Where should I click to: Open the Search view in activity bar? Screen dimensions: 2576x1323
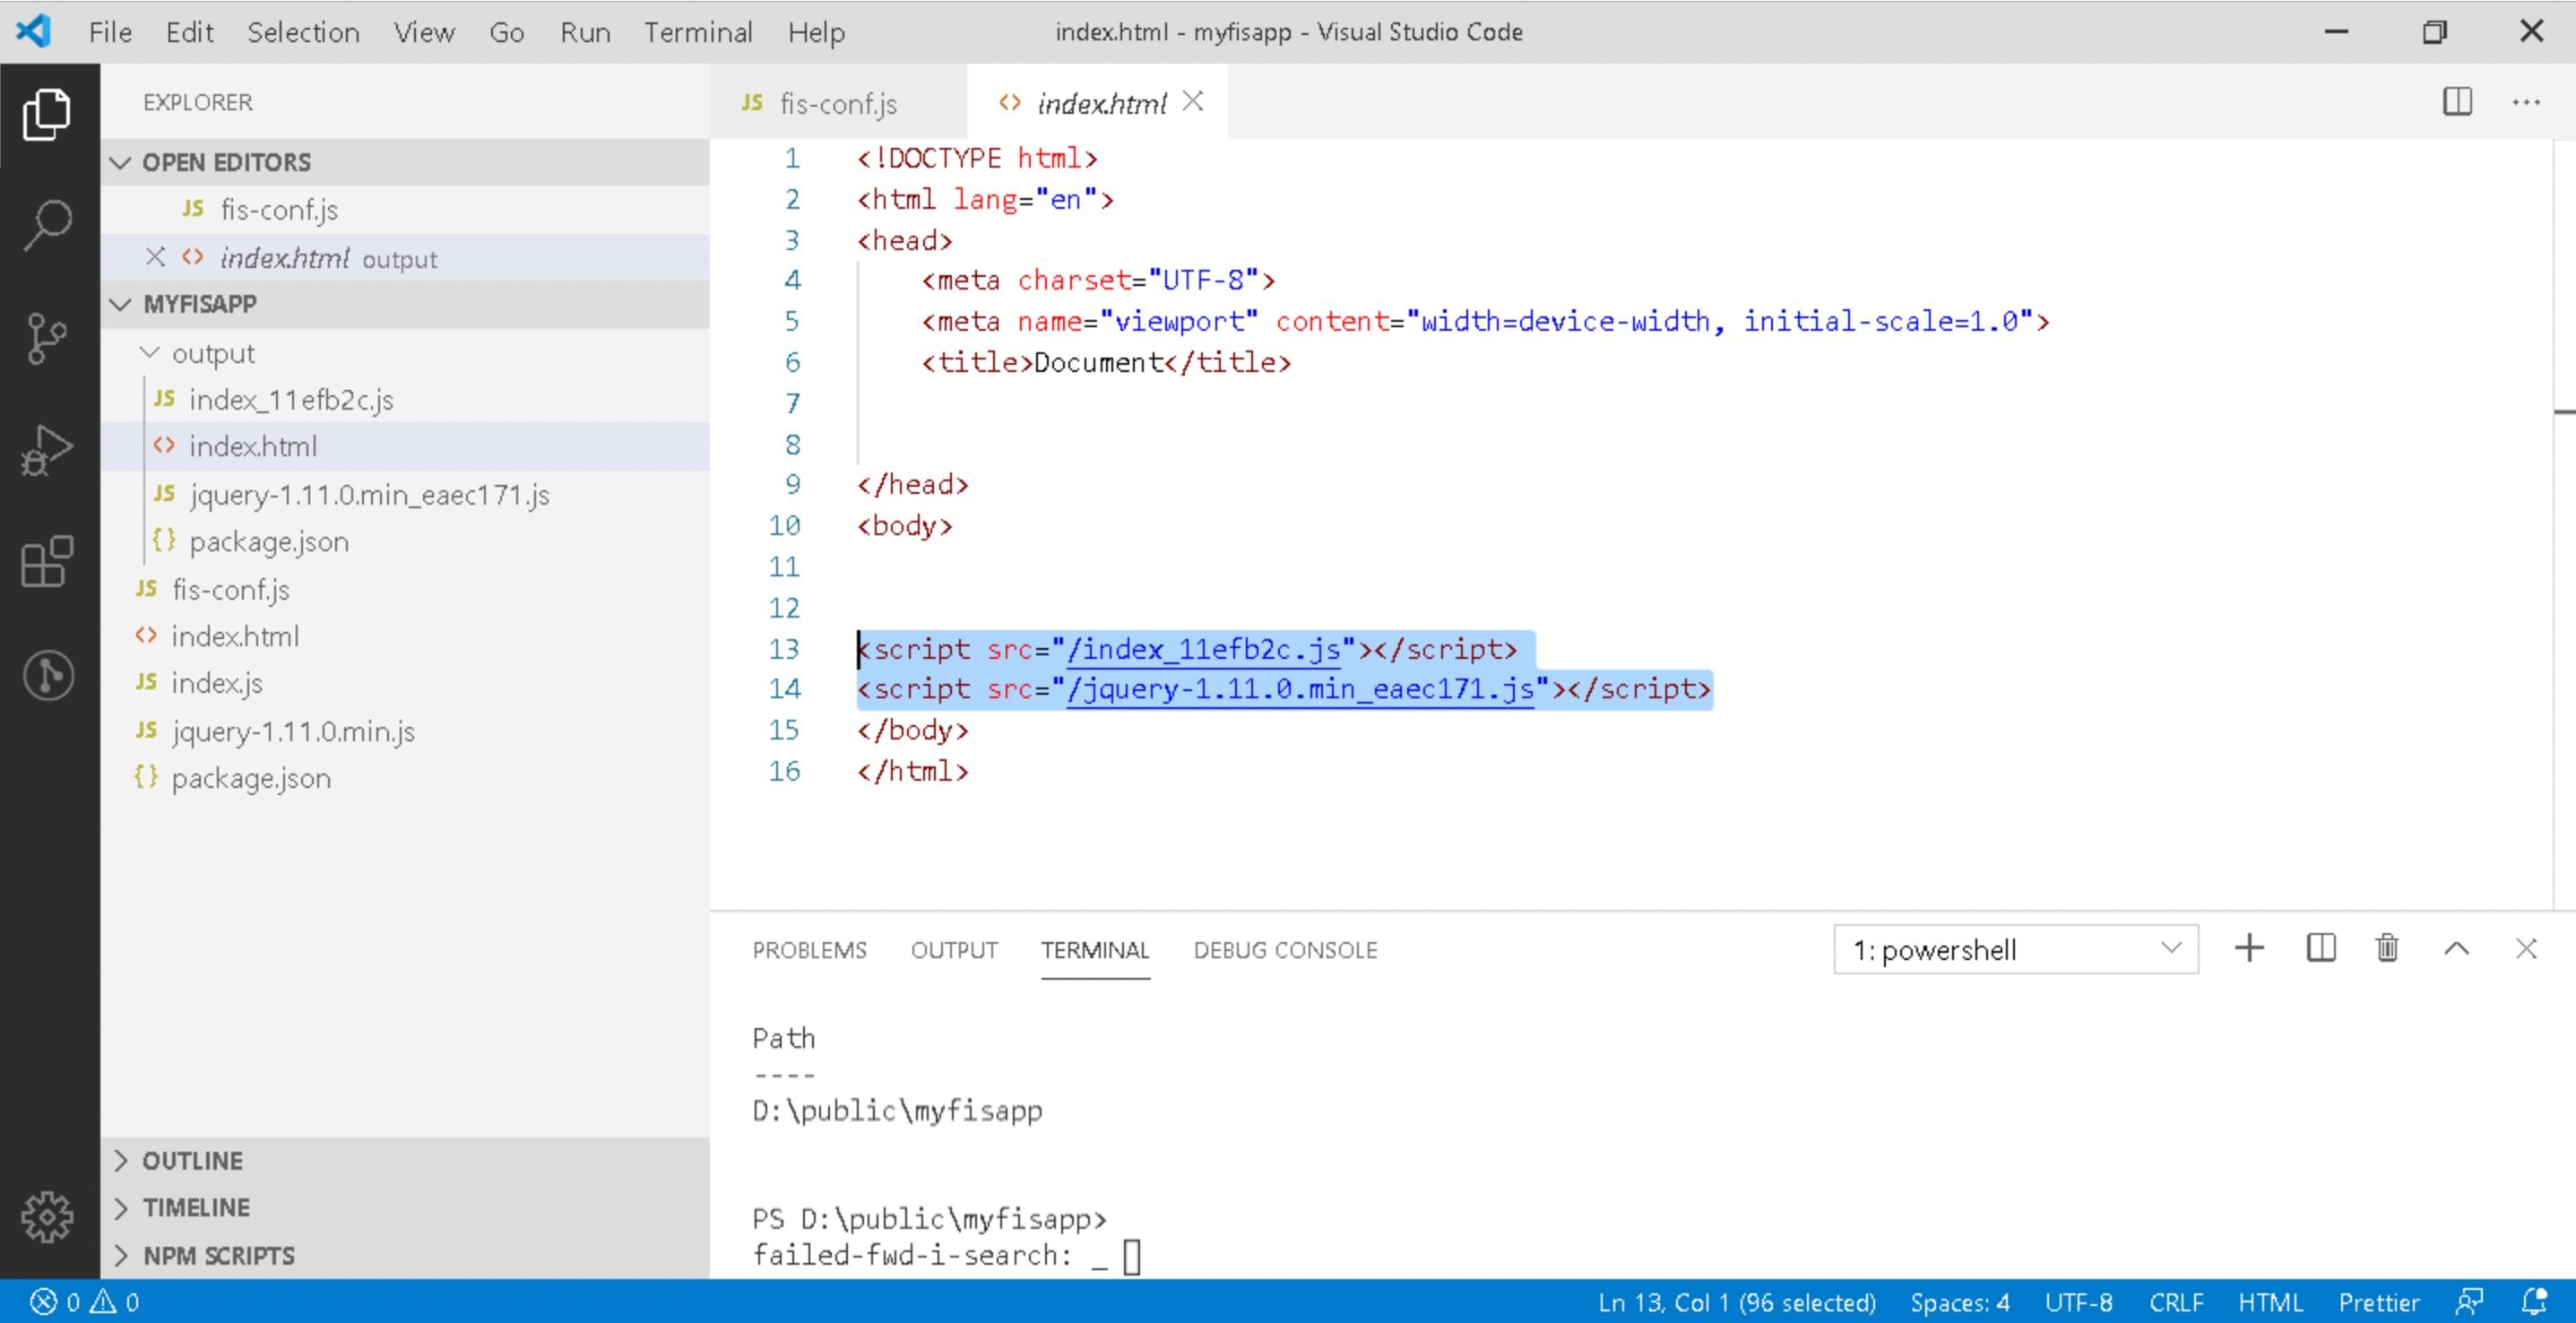(47, 225)
